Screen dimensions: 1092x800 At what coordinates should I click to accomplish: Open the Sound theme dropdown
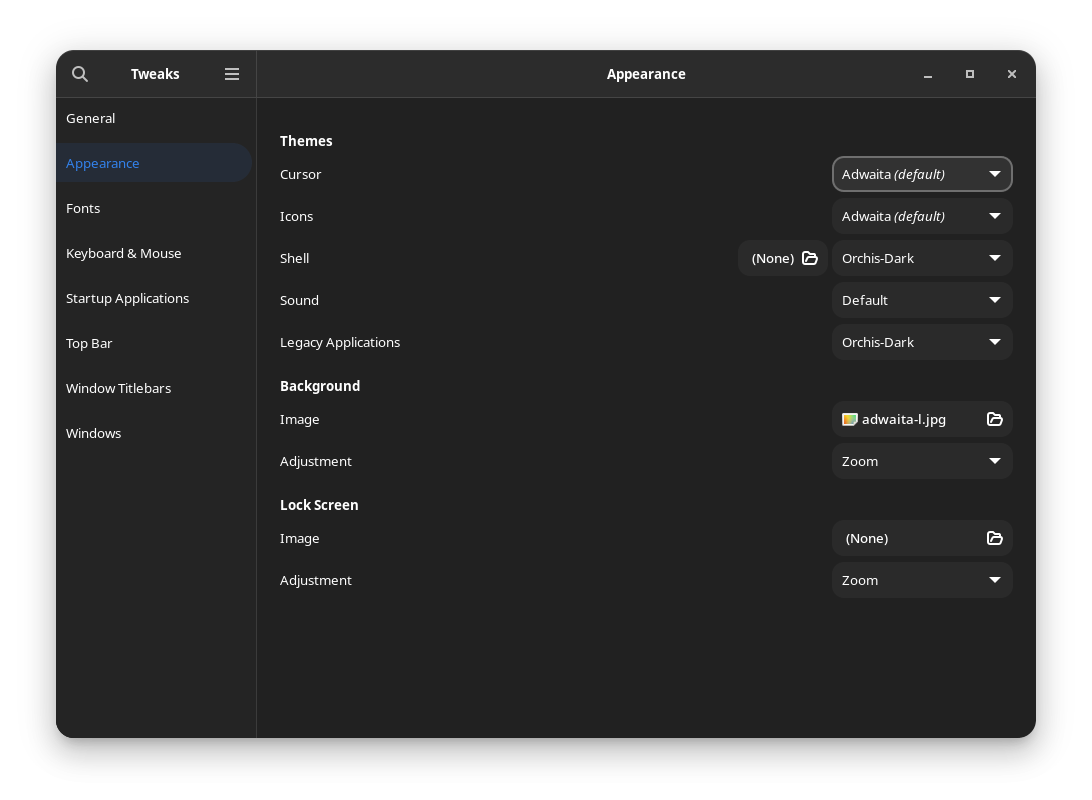[x=922, y=301]
